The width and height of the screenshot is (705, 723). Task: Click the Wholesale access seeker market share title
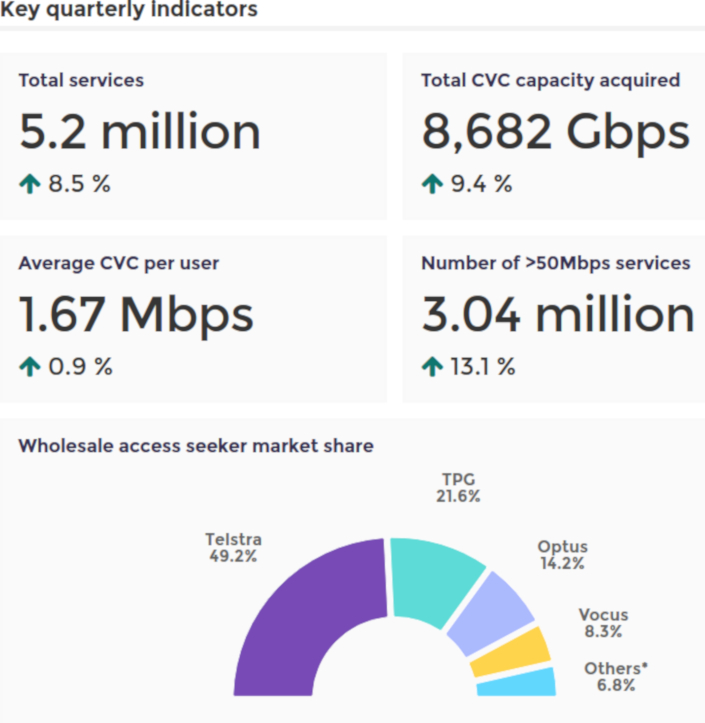(x=196, y=446)
